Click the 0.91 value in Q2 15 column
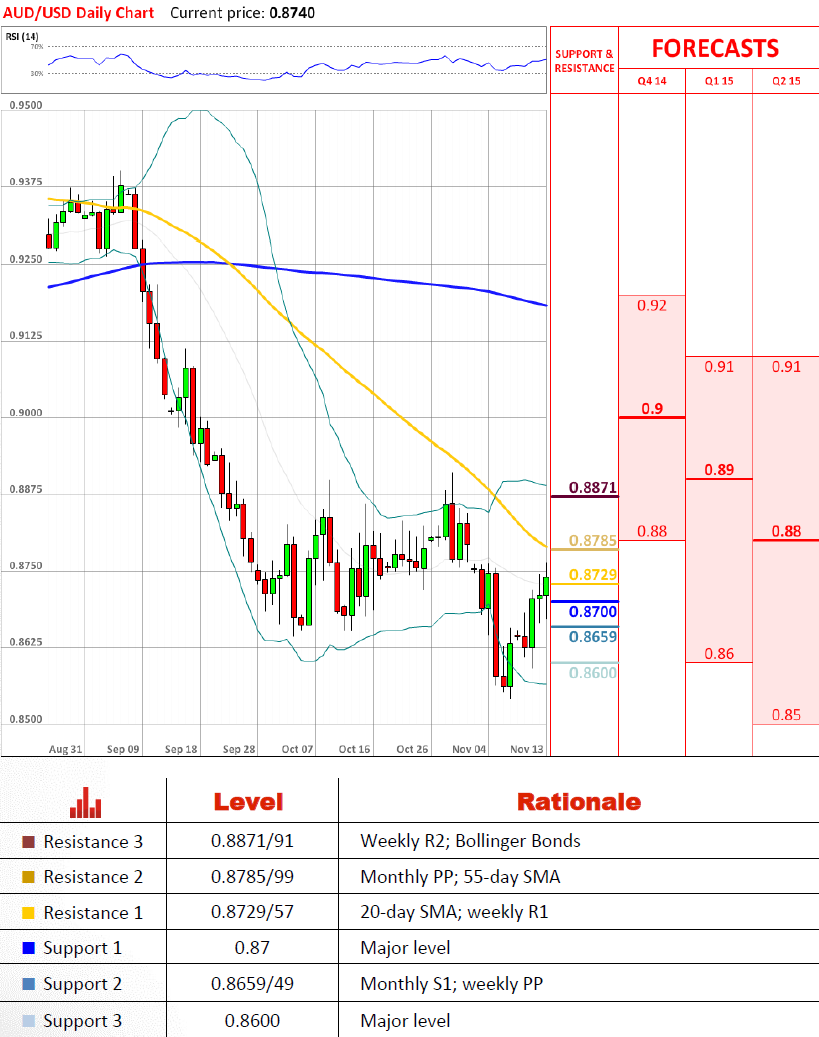Viewport: 819px width, 1037px height. coord(786,366)
